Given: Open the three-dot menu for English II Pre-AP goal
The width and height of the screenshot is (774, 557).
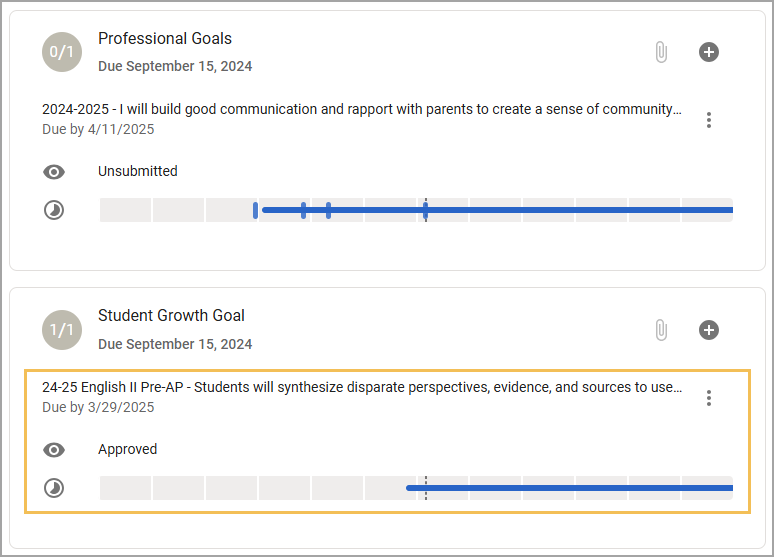Looking at the screenshot, I should click(x=708, y=398).
